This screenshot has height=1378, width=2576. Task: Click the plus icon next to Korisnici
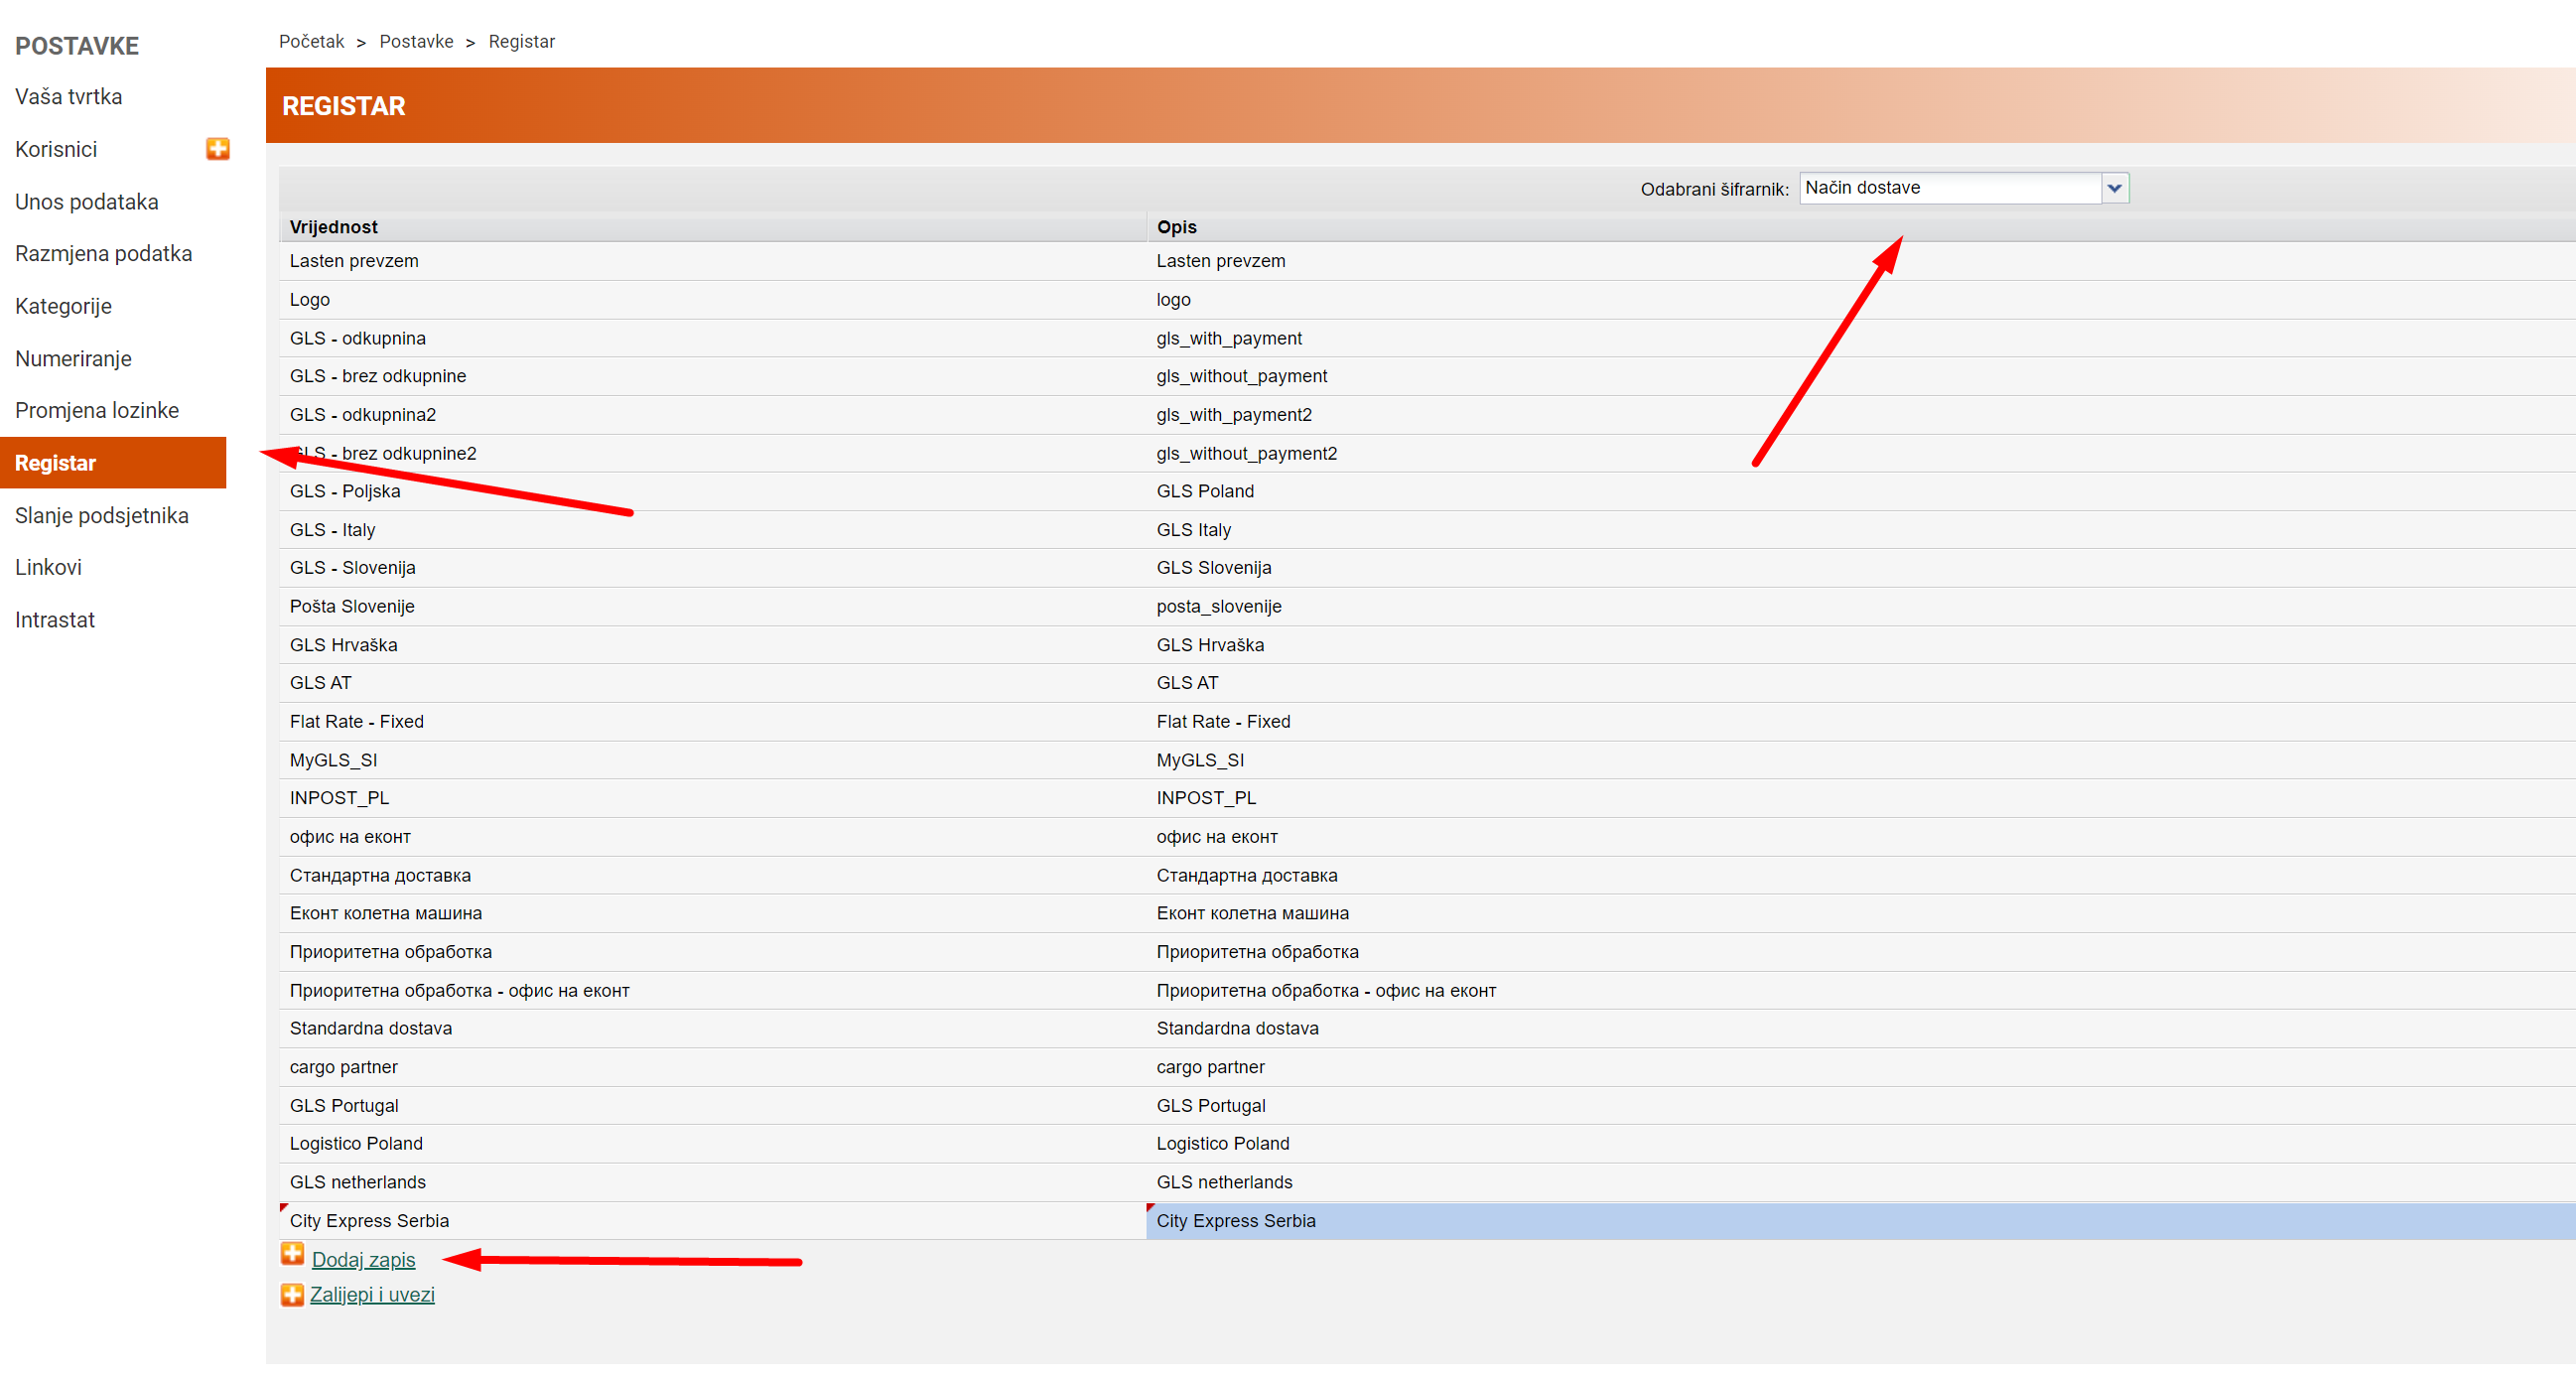[x=218, y=149]
